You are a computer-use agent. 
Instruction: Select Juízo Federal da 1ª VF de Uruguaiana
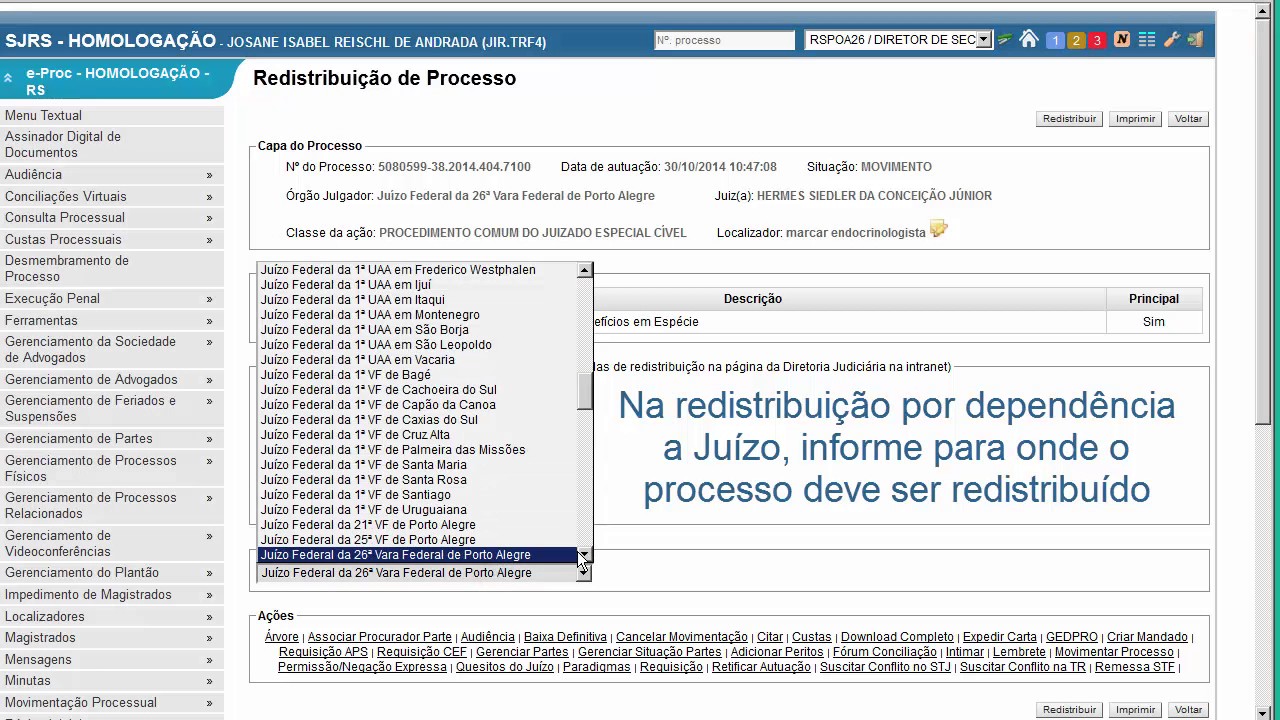pos(417,510)
